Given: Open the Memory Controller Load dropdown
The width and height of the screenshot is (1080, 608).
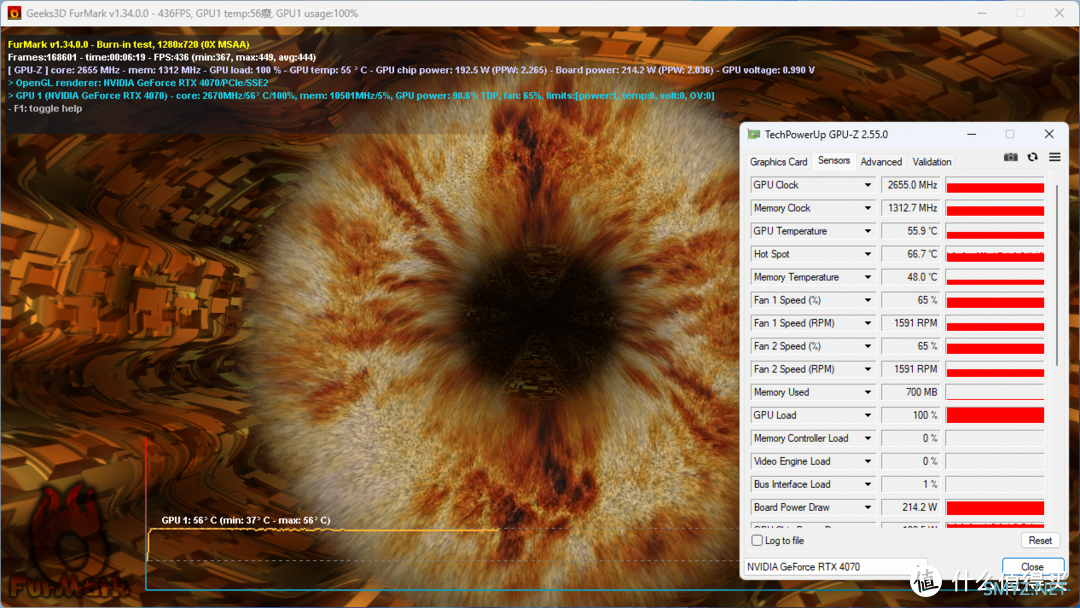Looking at the screenshot, I should [868, 439].
